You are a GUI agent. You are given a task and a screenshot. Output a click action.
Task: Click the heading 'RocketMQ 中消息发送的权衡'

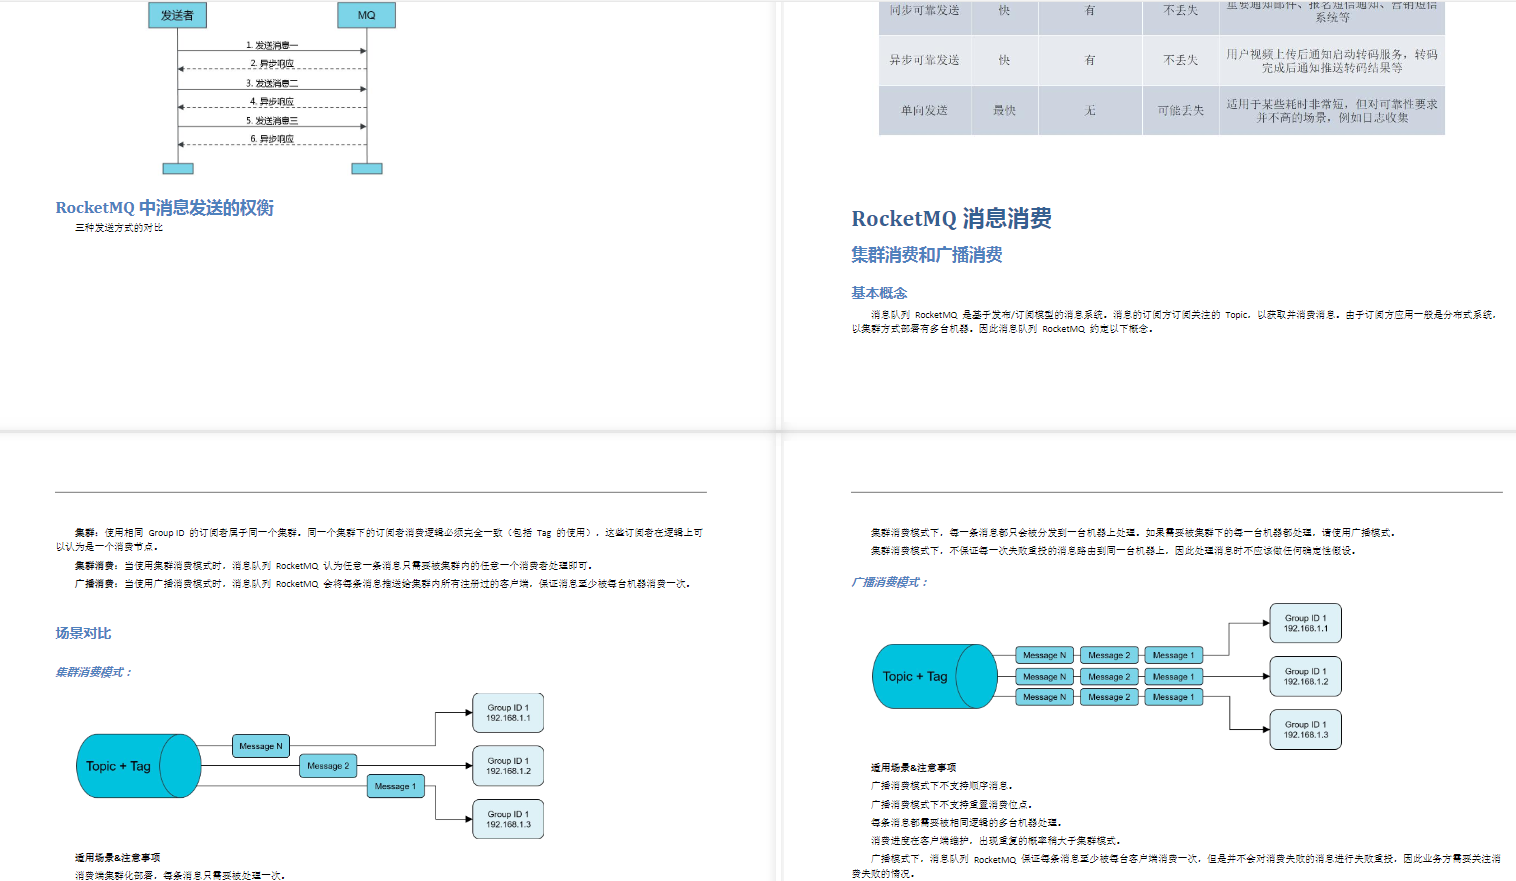click(x=165, y=208)
